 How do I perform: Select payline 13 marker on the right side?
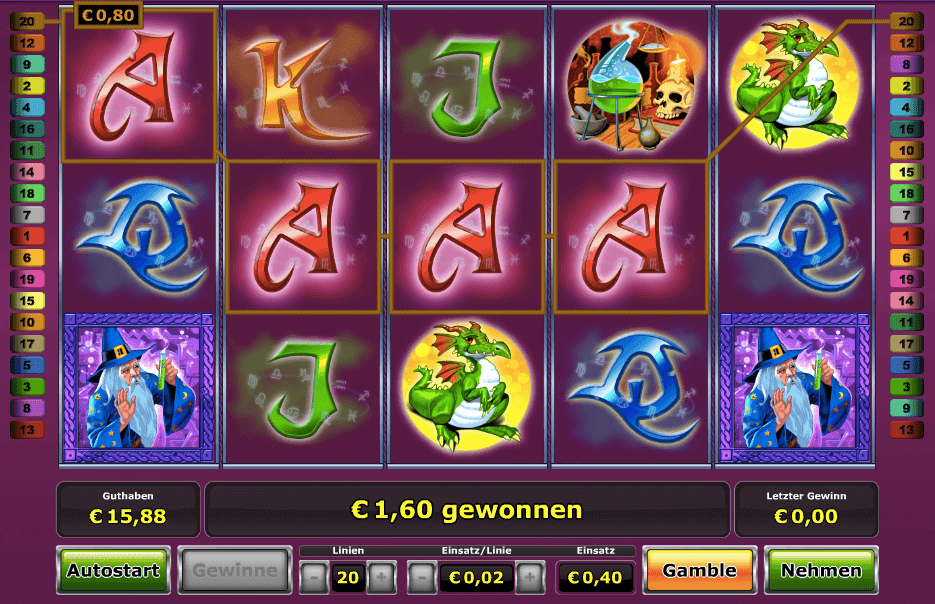click(906, 429)
